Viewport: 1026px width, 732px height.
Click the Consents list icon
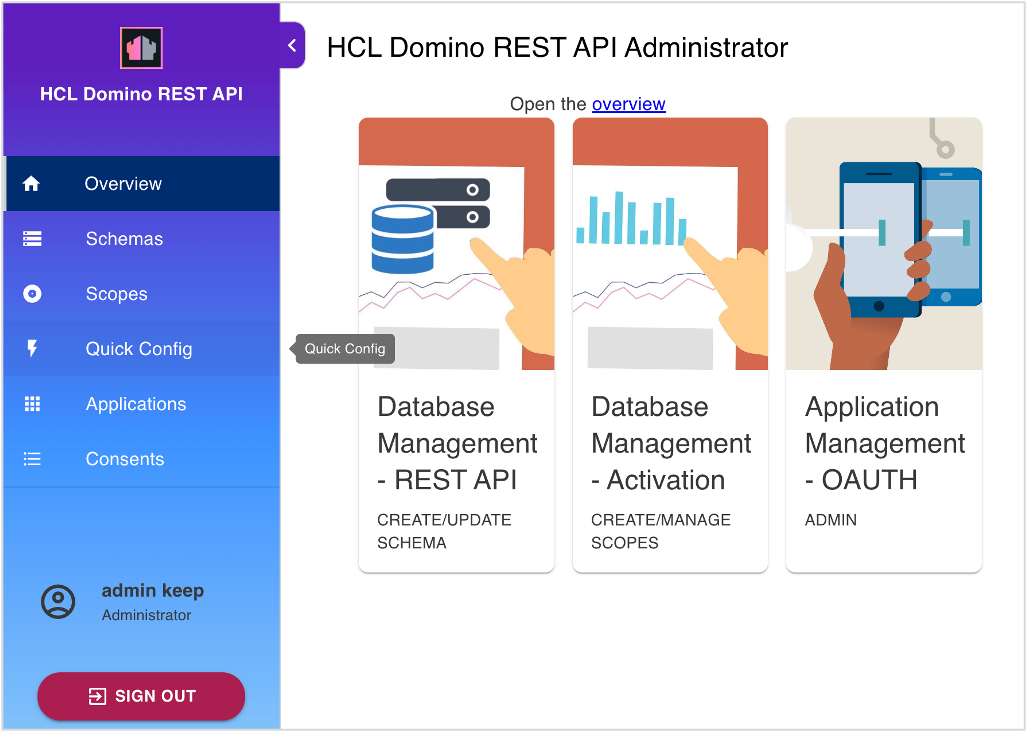pos(32,459)
